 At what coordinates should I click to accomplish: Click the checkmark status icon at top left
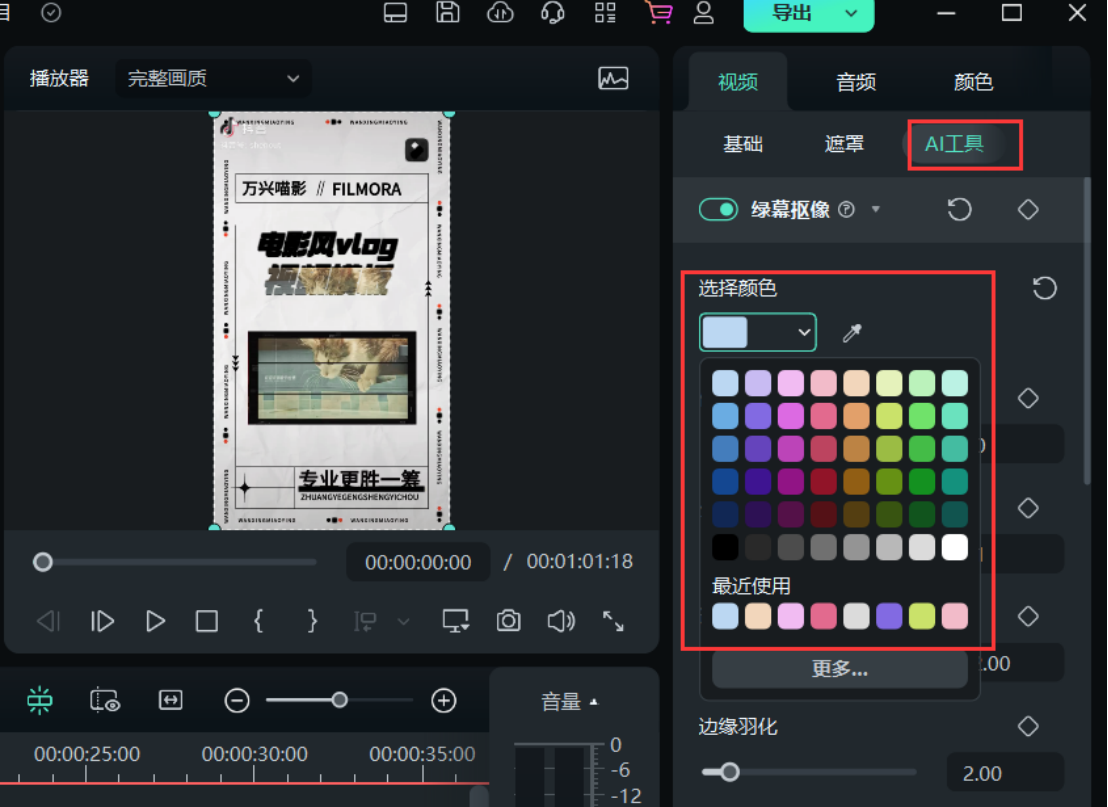51,12
